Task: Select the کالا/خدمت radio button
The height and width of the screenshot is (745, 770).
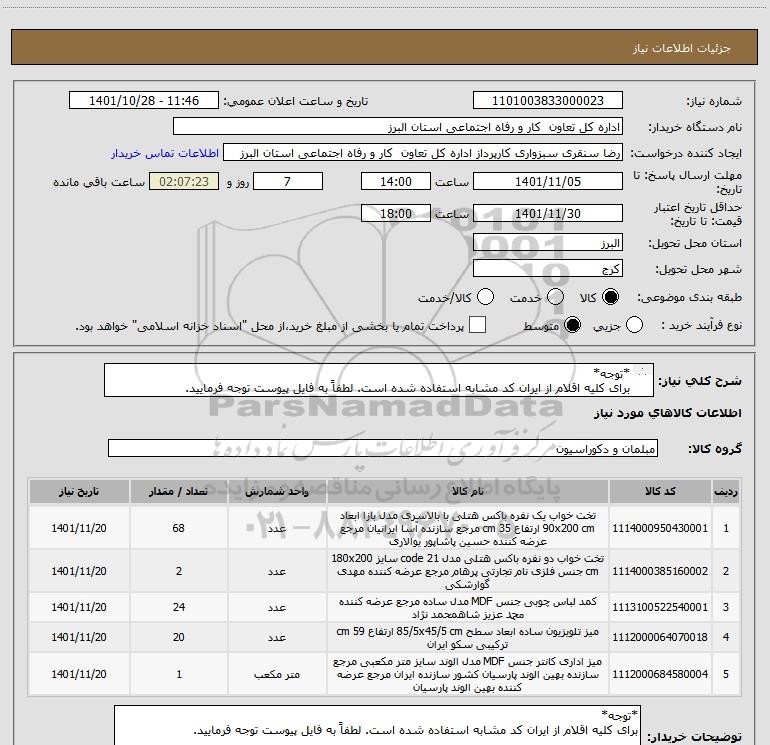Action: (x=486, y=297)
